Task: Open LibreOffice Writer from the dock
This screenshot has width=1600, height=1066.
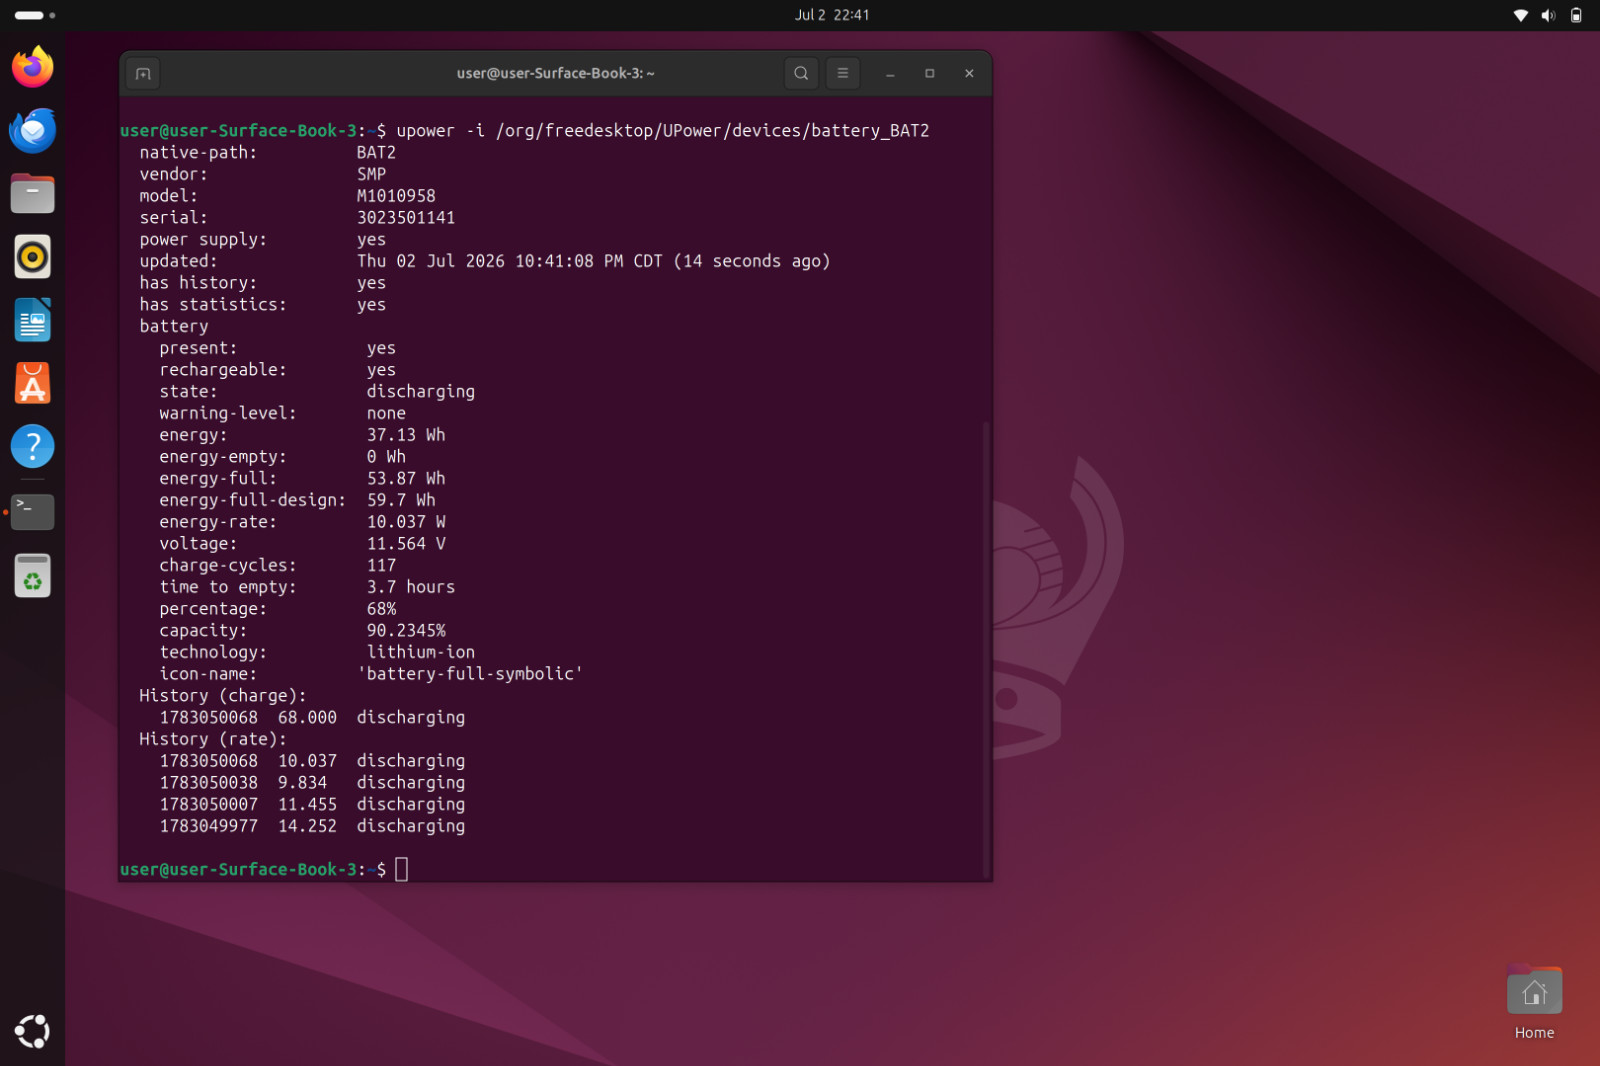Action: pos(33,320)
